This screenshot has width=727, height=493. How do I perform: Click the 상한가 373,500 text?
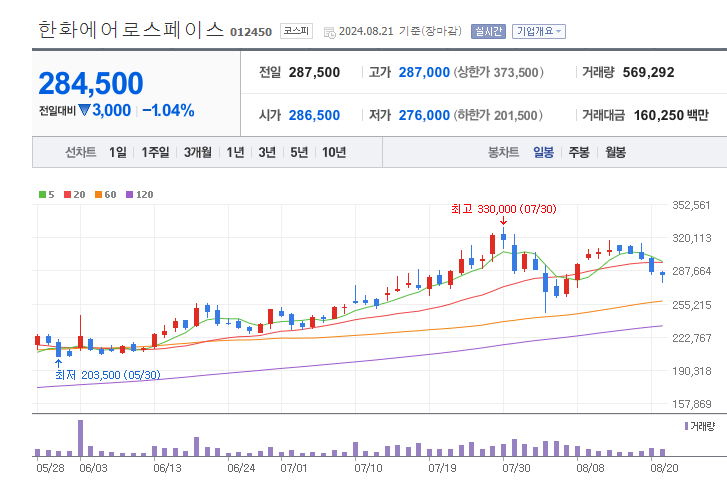(499, 72)
